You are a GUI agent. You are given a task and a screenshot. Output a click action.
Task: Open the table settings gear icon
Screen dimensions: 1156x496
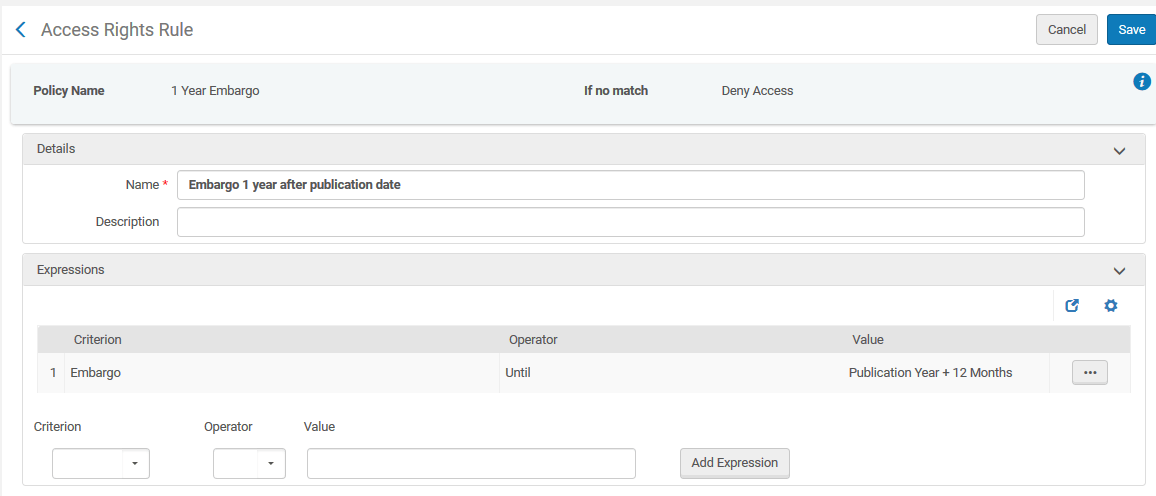tap(1110, 306)
